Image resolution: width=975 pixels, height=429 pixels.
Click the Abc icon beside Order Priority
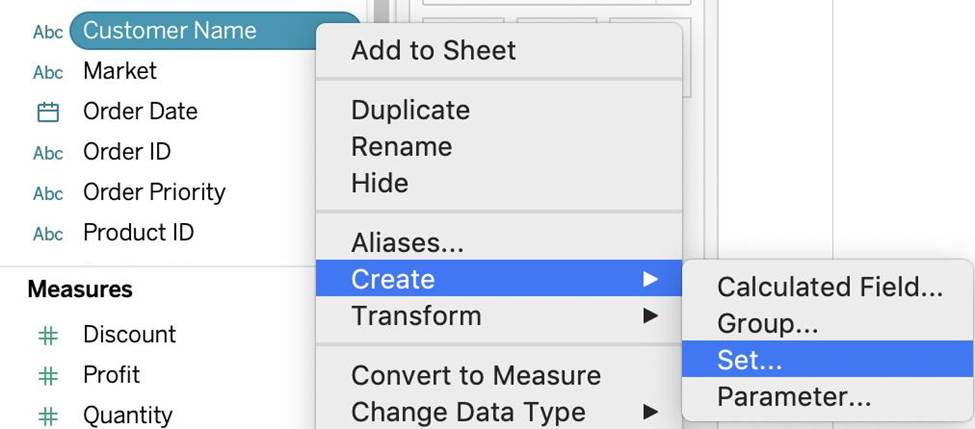click(48, 193)
